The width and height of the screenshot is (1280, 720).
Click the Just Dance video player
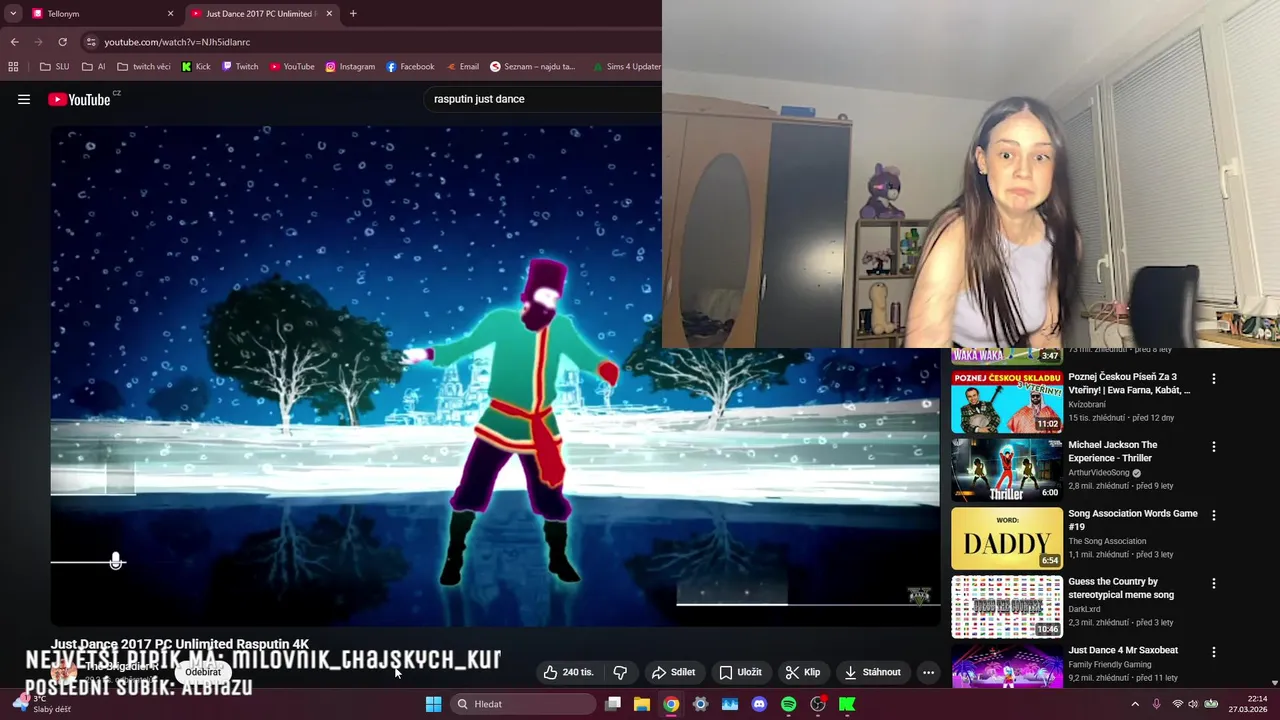[x=495, y=375]
